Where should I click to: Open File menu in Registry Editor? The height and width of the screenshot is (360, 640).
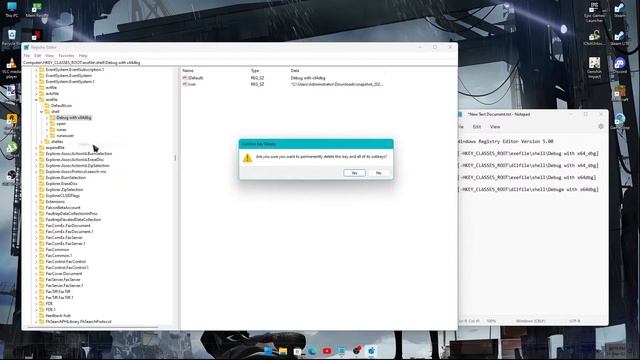pyautogui.click(x=27, y=56)
